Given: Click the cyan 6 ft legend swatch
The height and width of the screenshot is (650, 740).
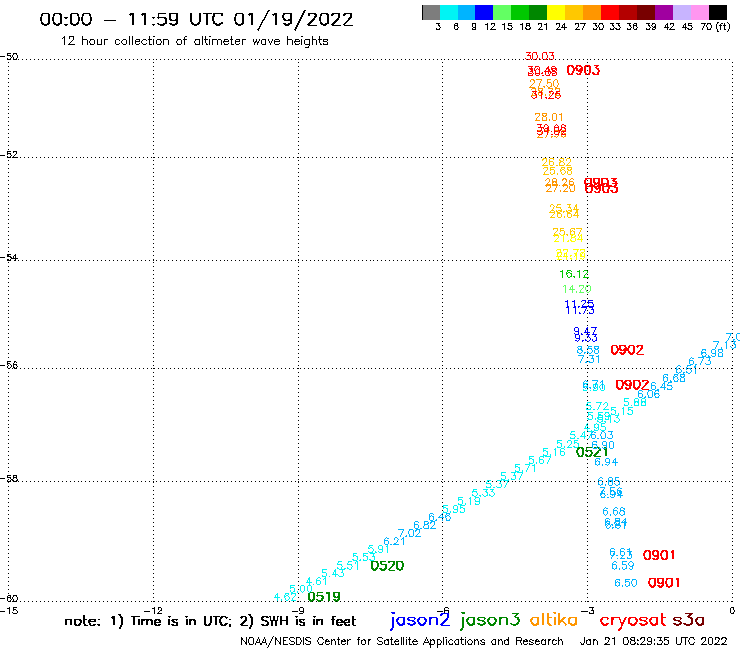Looking at the screenshot, I should click(449, 12).
